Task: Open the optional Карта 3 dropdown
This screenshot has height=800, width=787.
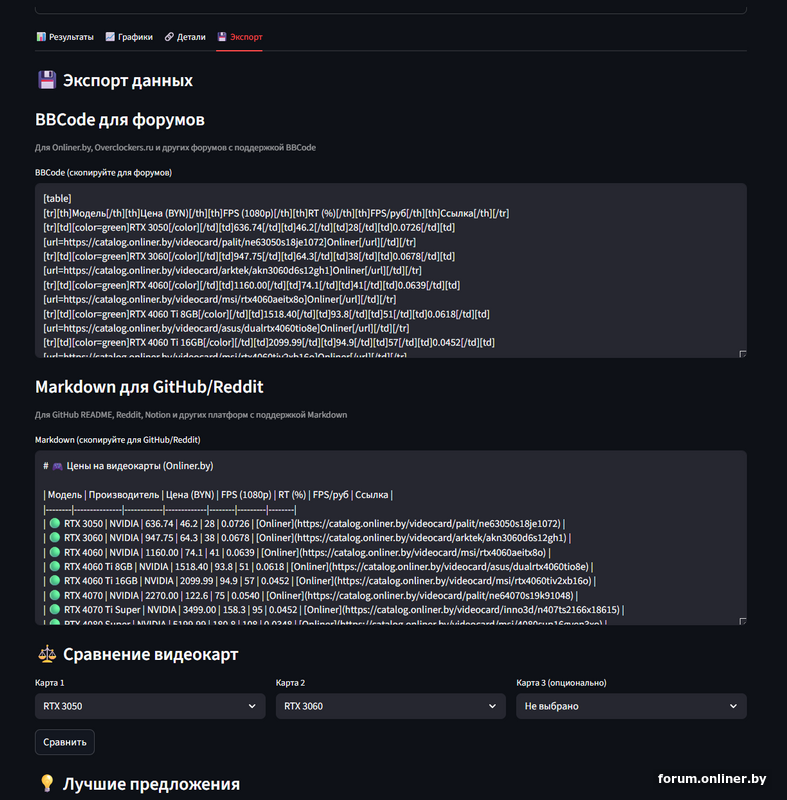Action: (631, 706)
